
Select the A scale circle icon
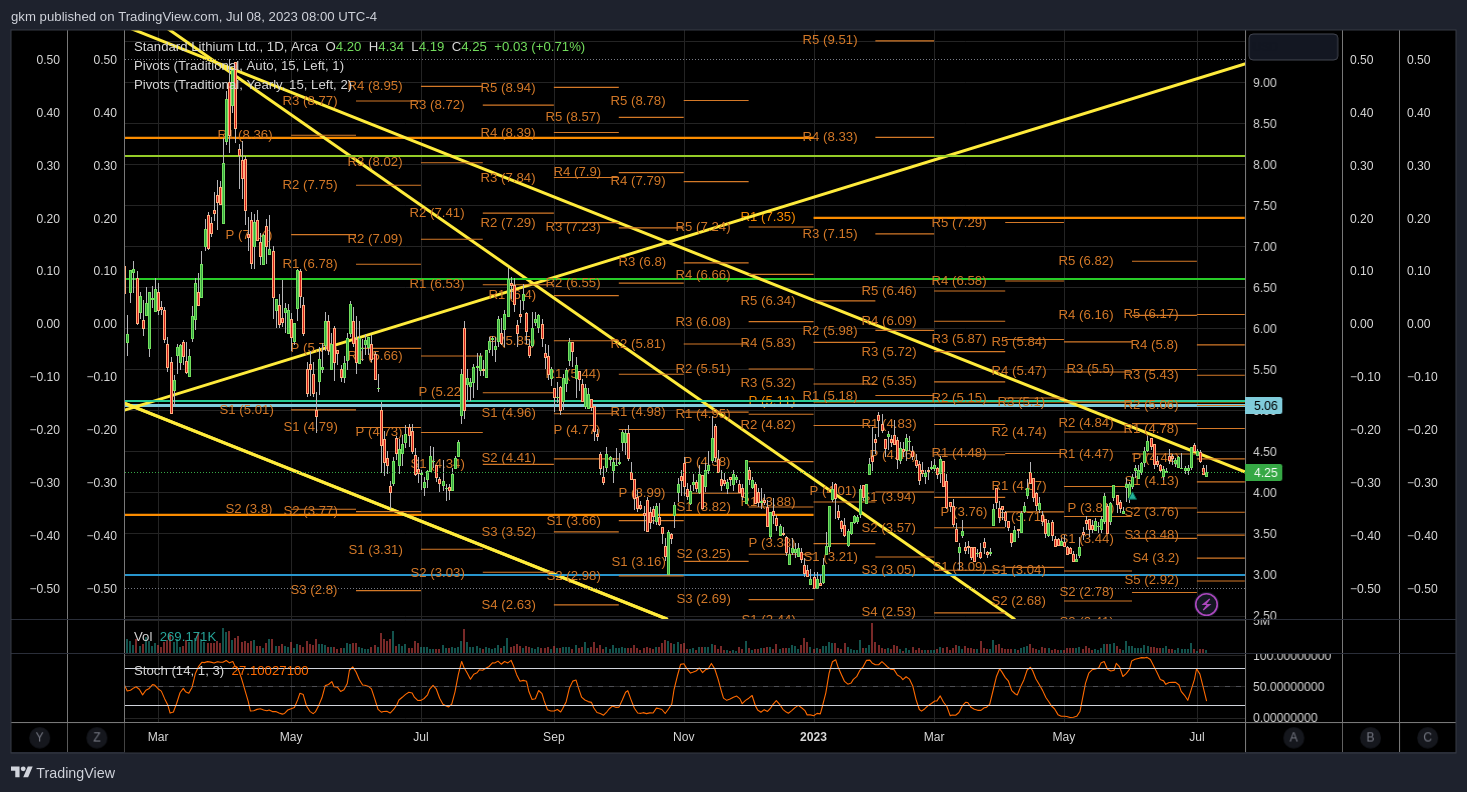1293,738
